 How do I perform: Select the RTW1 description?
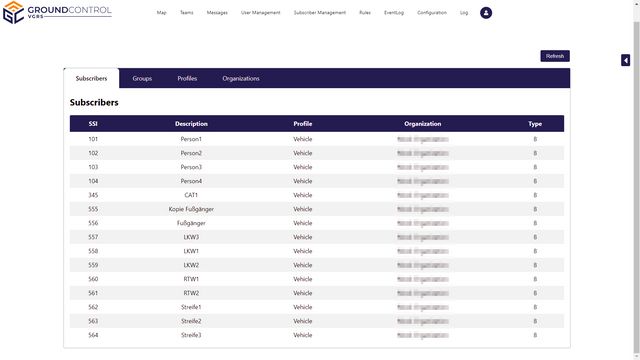191,279
